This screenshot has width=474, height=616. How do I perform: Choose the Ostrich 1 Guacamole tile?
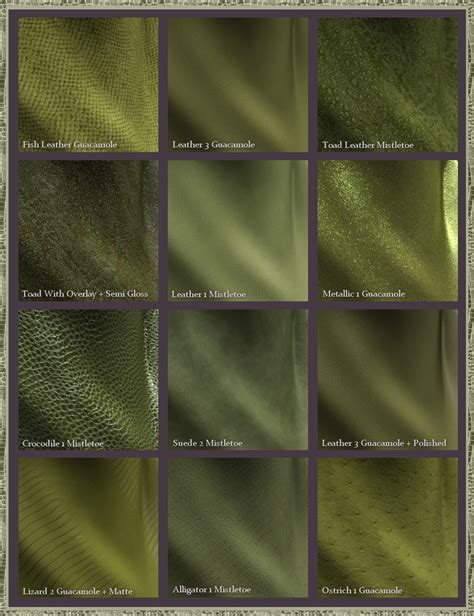388,528
